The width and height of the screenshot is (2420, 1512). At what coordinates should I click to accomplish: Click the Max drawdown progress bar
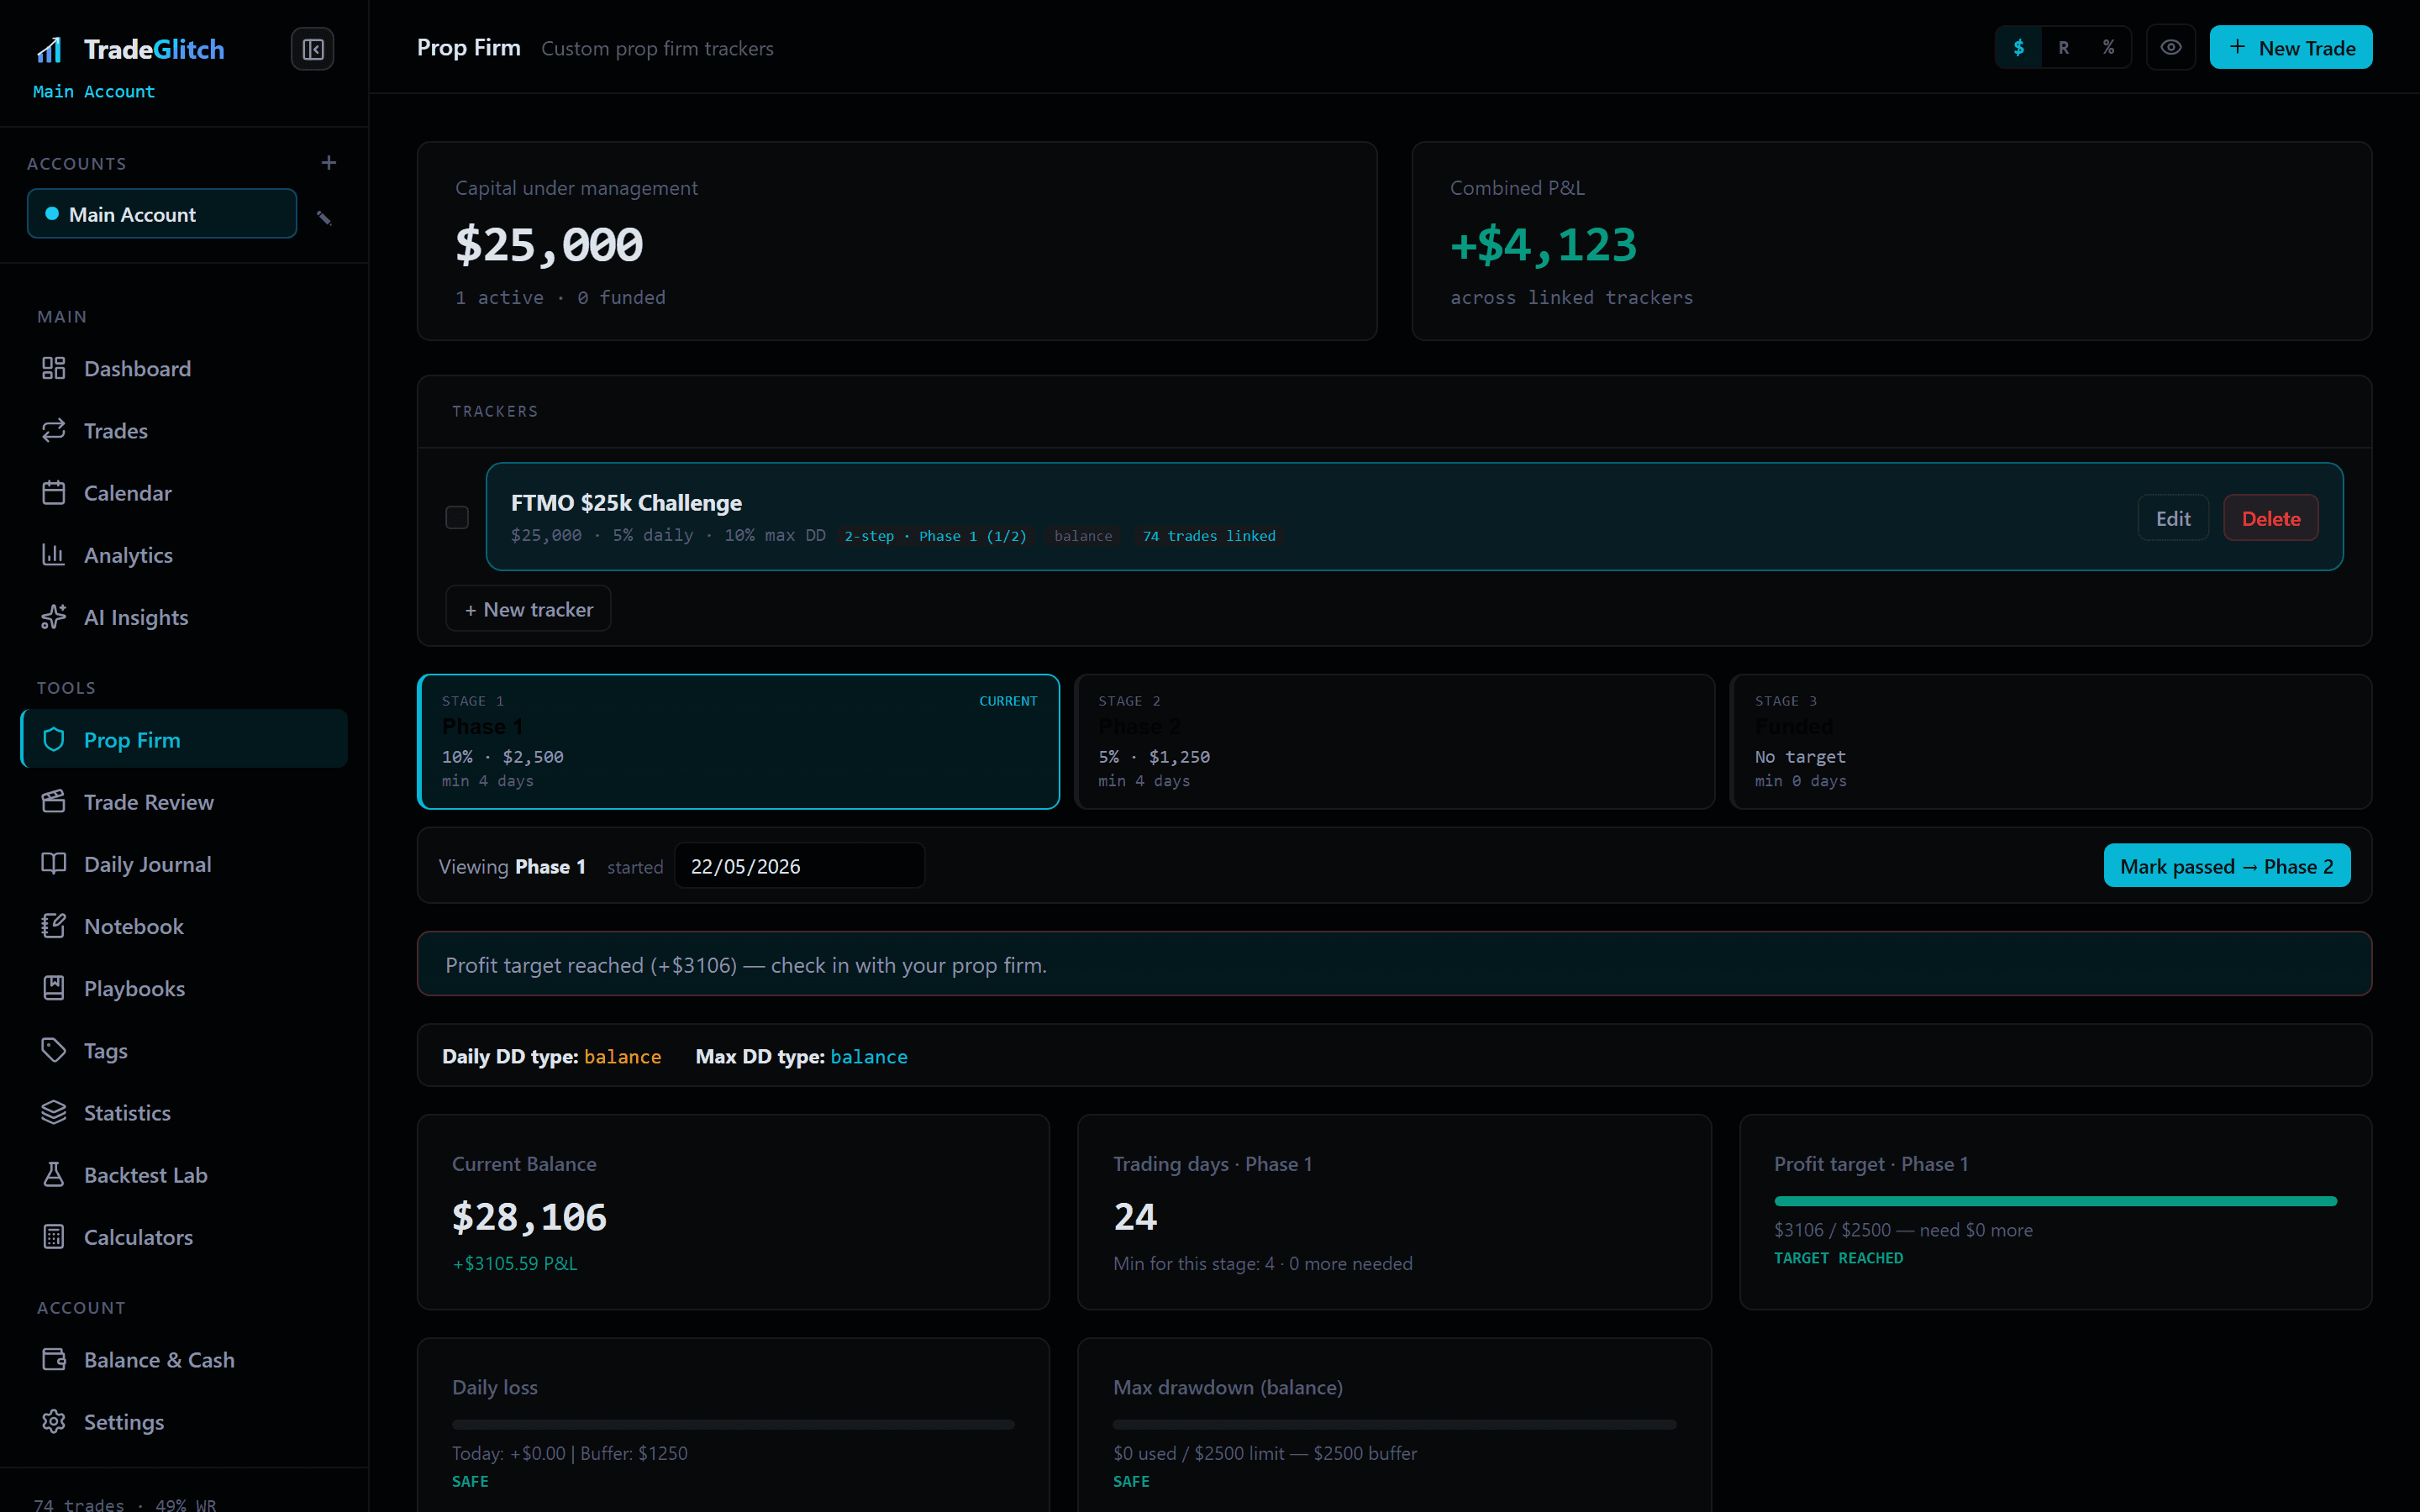(x=1394, y=1424)
